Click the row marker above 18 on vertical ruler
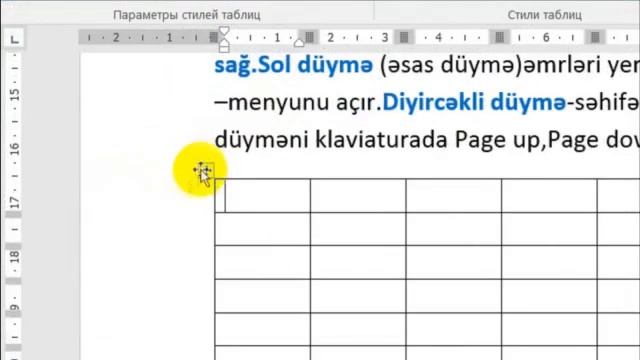The width and height of the screenshot is (640, 360). (x=13, y=247)
